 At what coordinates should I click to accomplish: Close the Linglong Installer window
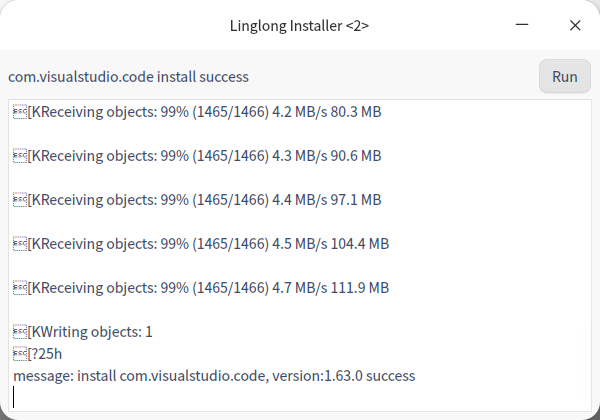[x=575, y=26]
